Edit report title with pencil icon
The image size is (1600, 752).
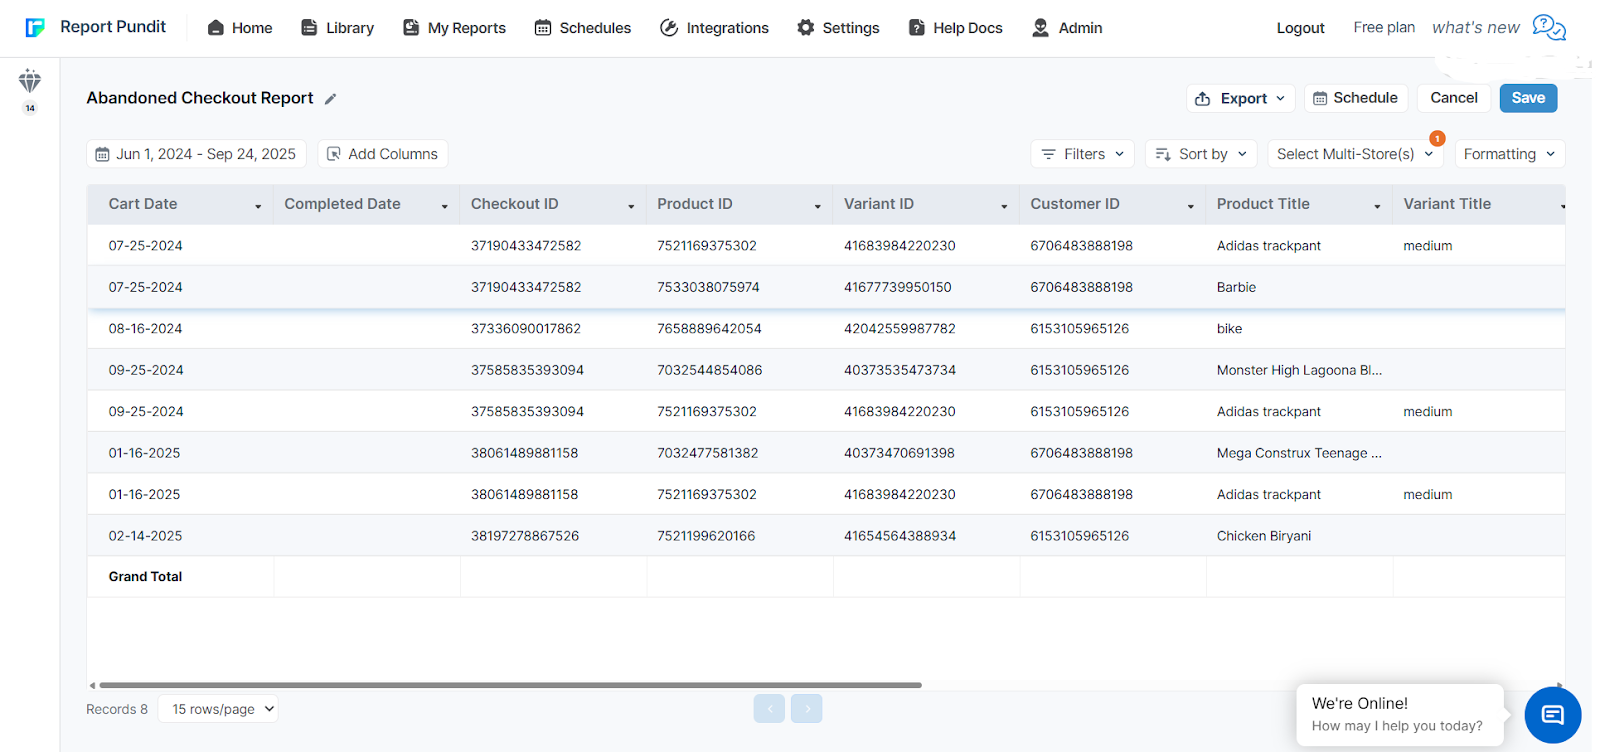[x=330, y=99]
